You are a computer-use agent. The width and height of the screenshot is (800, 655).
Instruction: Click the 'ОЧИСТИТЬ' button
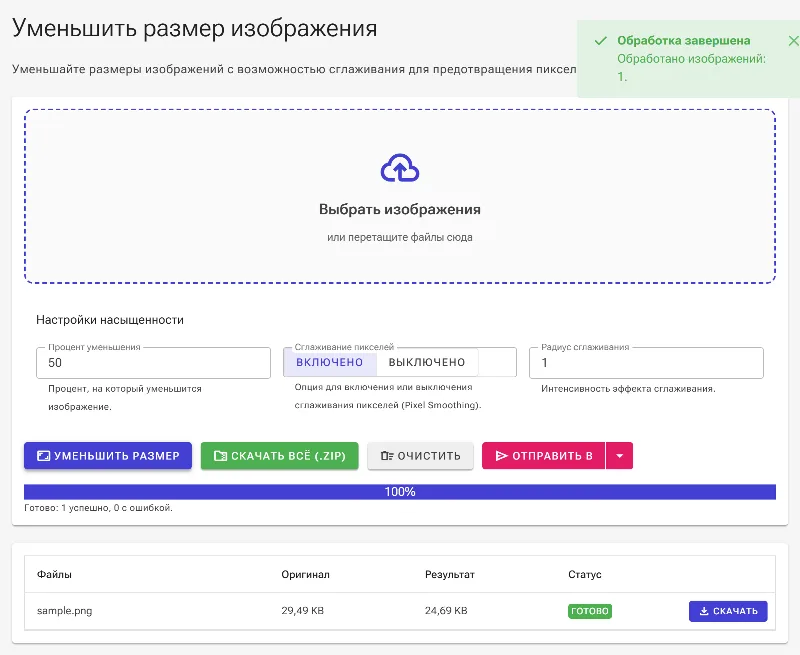[420, 456]
